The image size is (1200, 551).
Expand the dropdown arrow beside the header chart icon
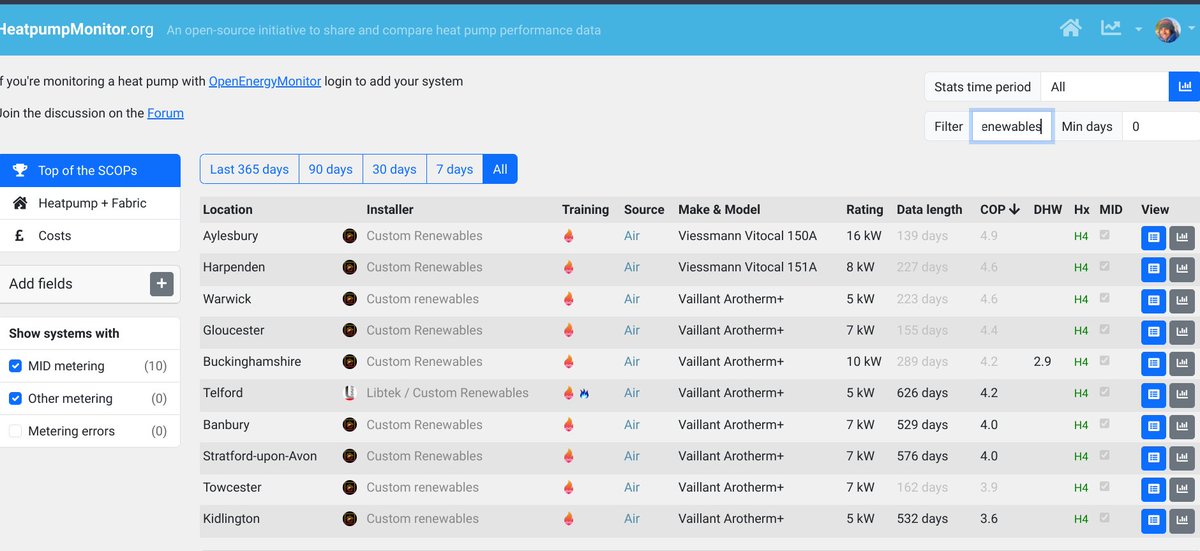1138,30
